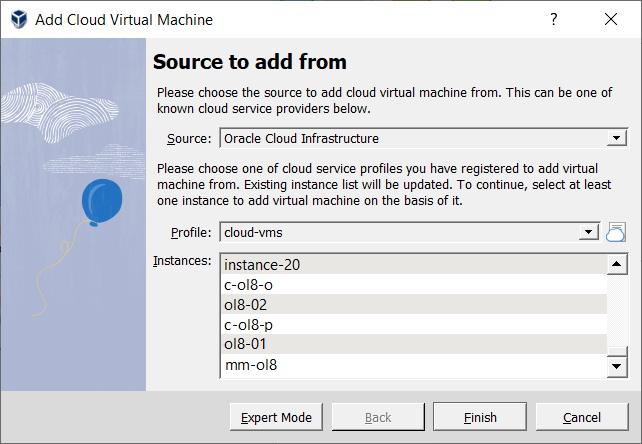642x444 pixels.
Task: Click the Back button
Action: [x=378, y=417]
